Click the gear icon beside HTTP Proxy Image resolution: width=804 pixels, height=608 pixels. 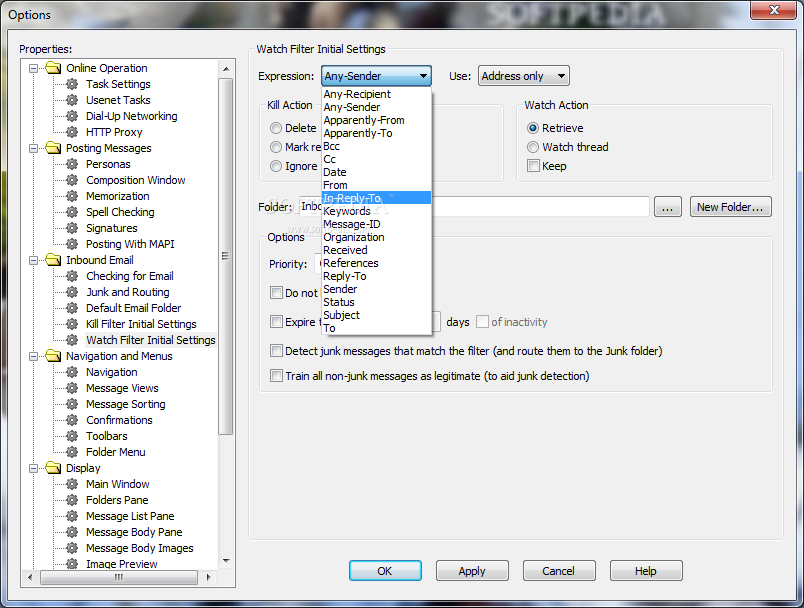point(72,132)
